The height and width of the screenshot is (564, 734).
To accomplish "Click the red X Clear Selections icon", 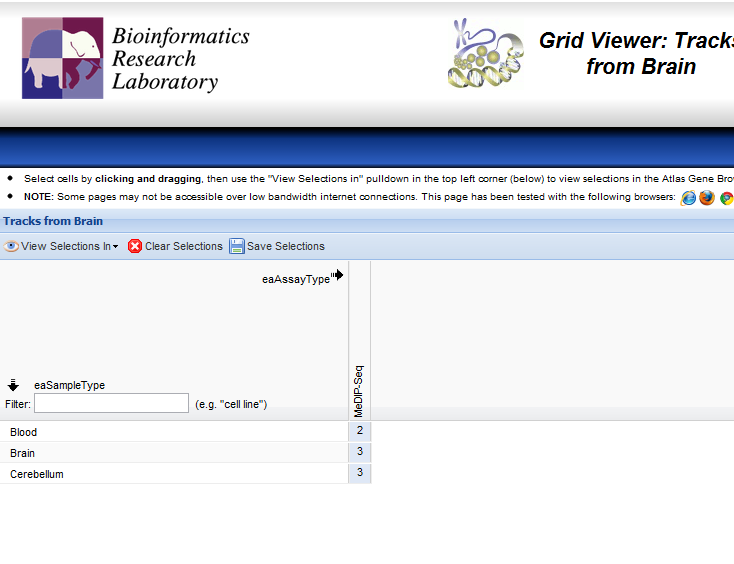I will coord(135,246).
